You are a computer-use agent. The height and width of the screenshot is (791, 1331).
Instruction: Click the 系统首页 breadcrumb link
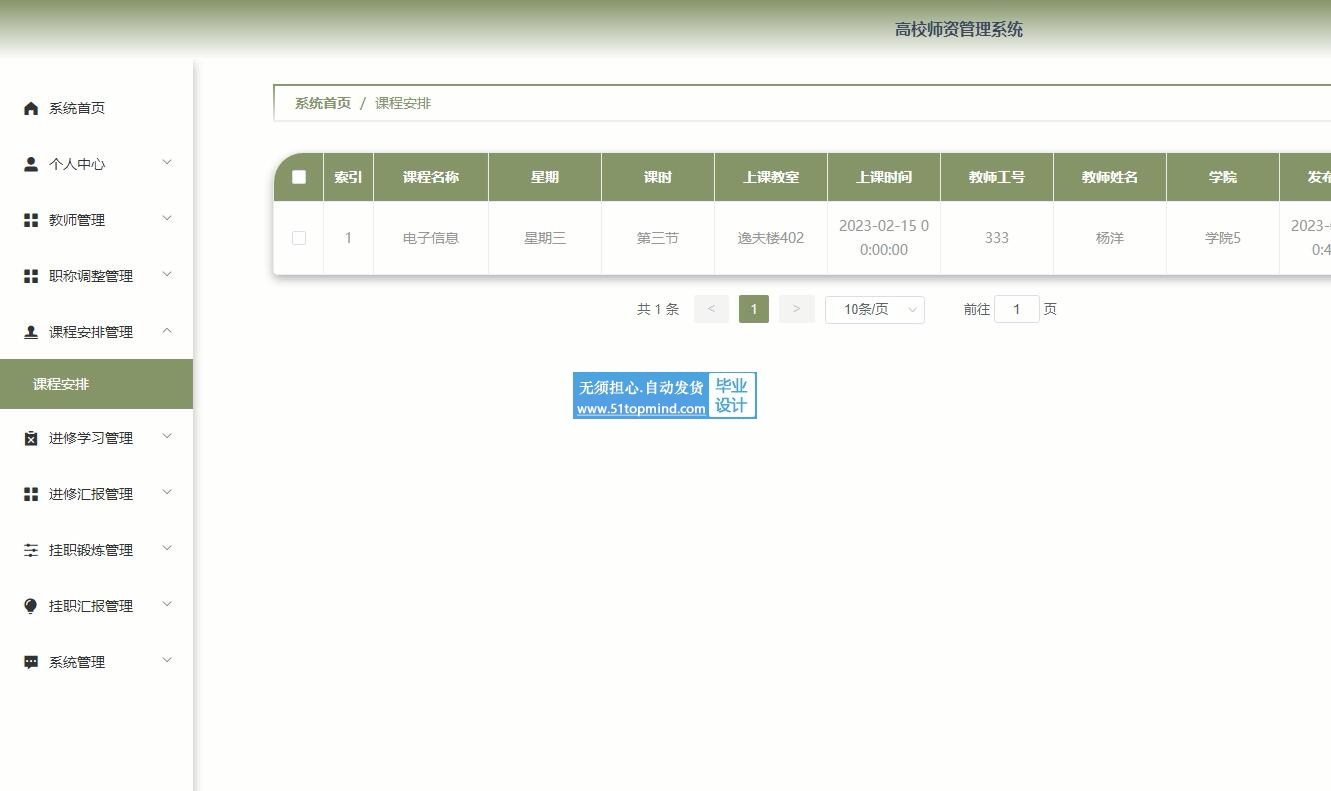(322, 103)
